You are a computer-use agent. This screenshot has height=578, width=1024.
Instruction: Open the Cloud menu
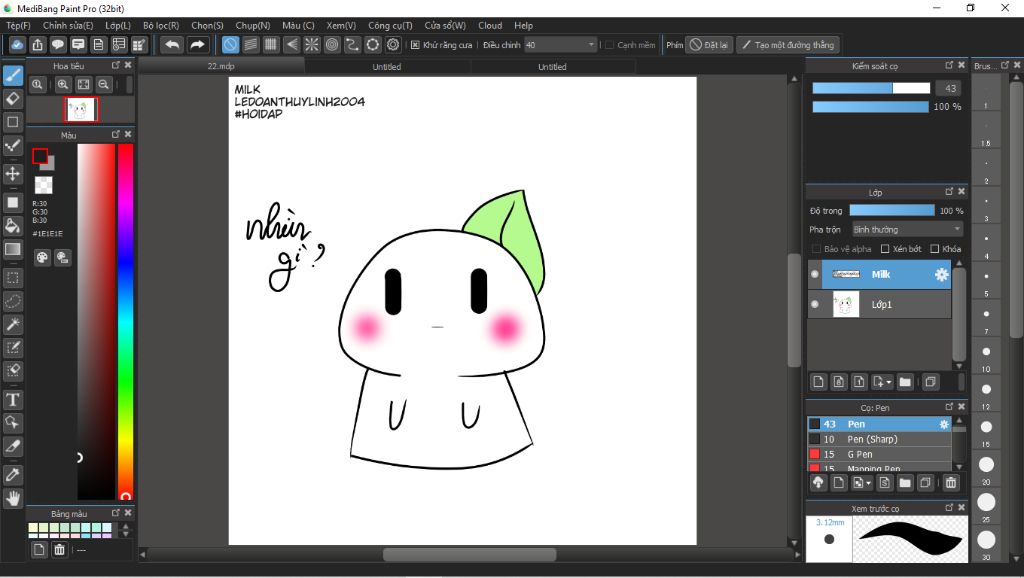(490, 25)
